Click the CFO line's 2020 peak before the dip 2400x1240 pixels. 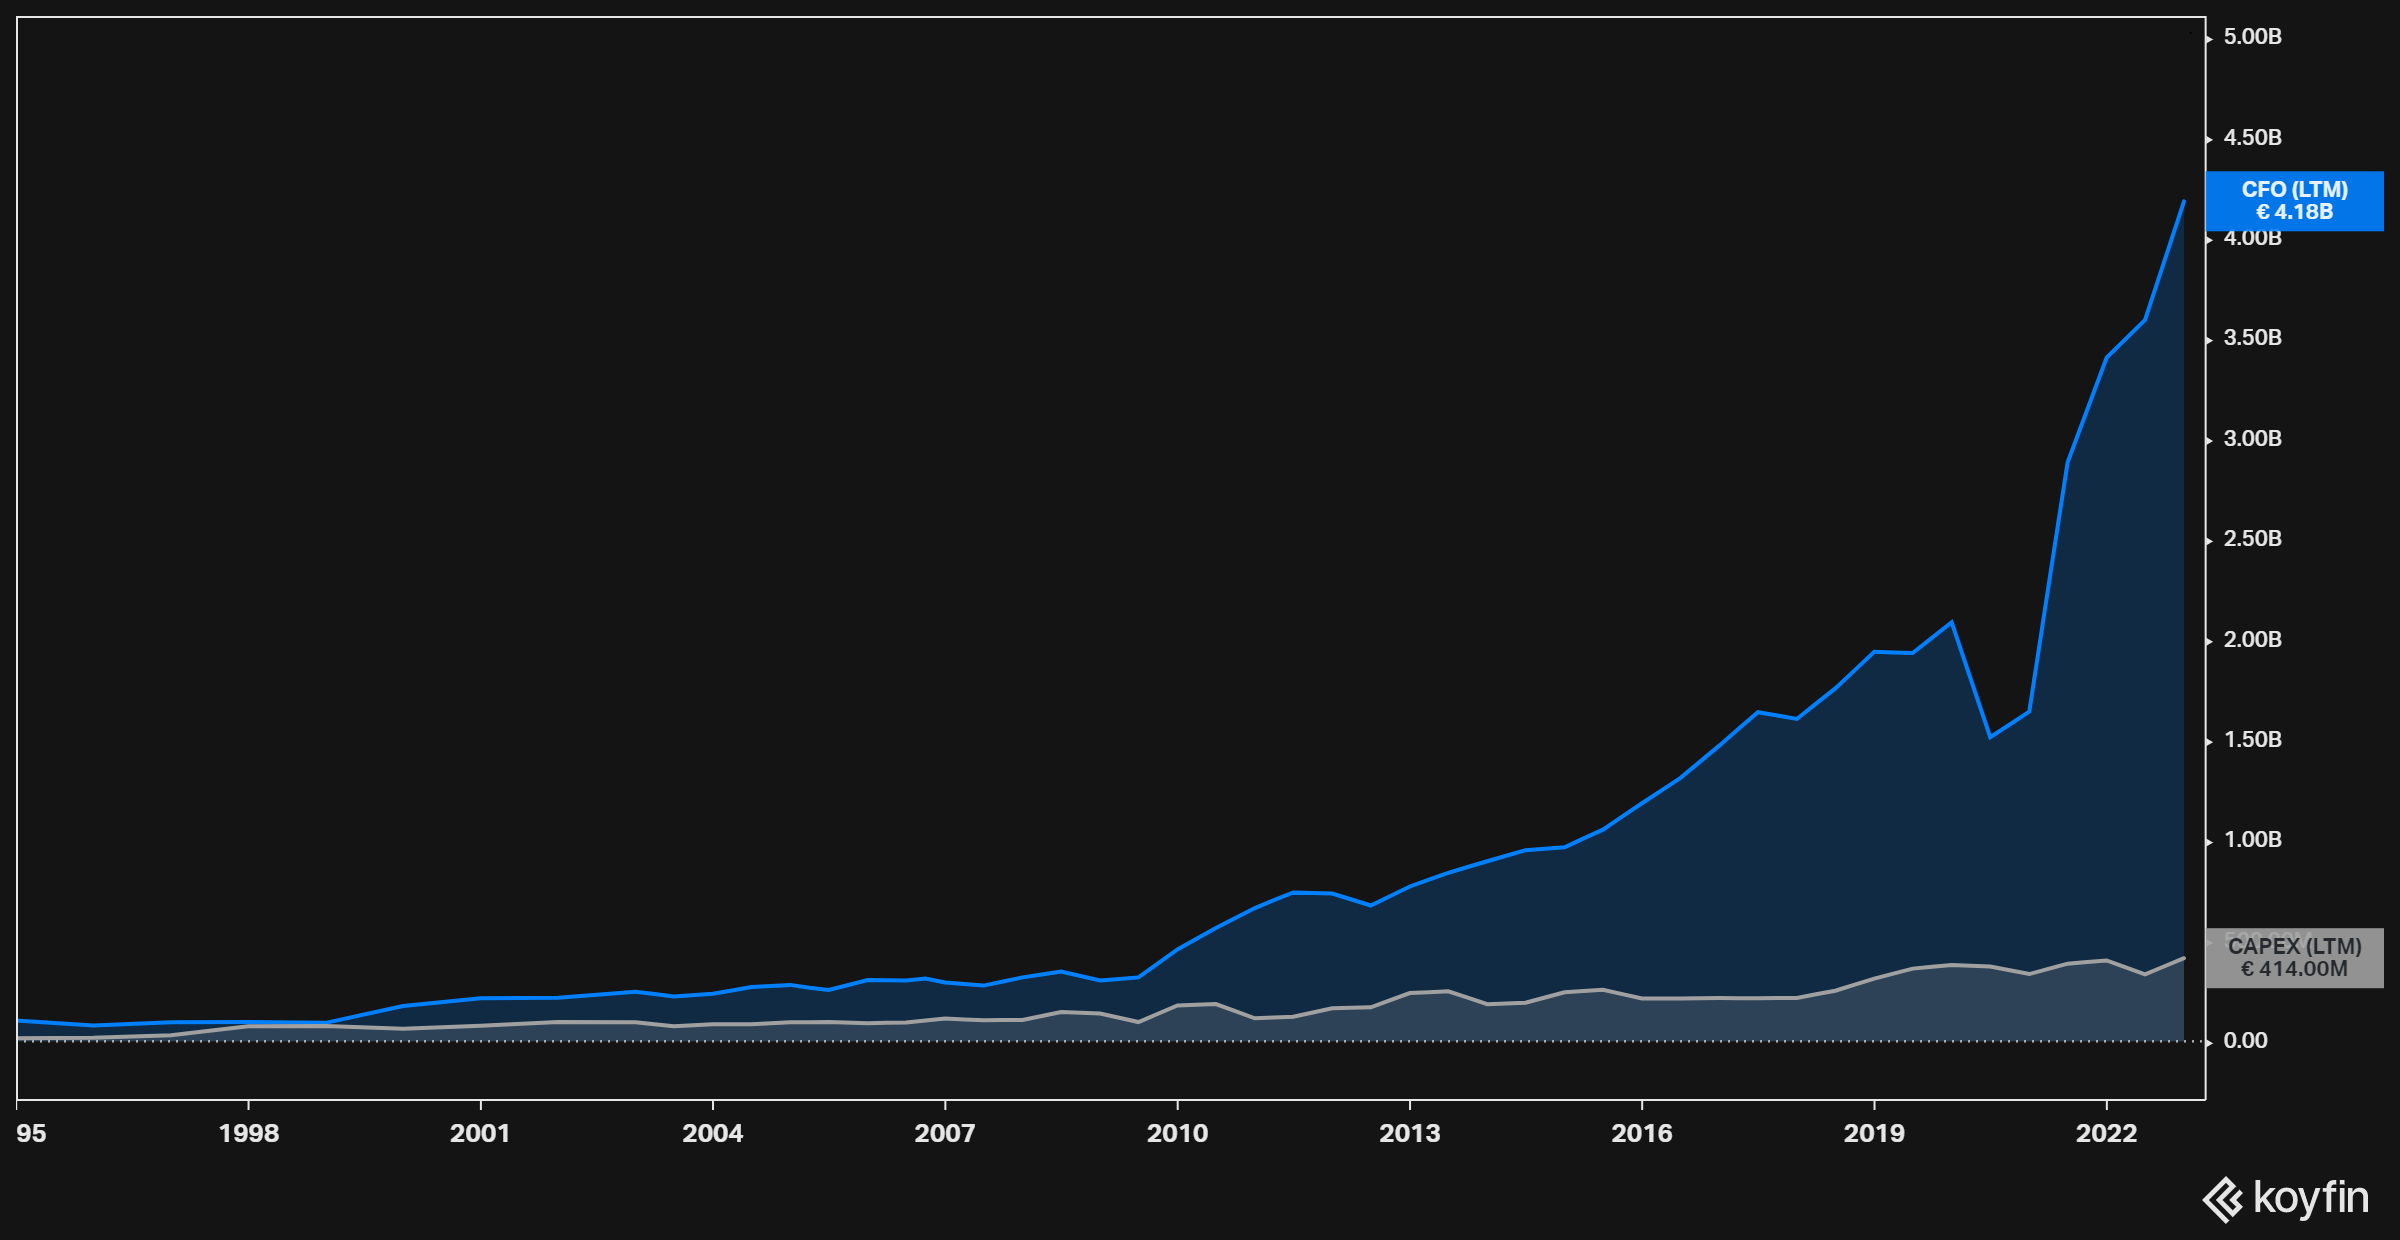tap(1951, 622)
